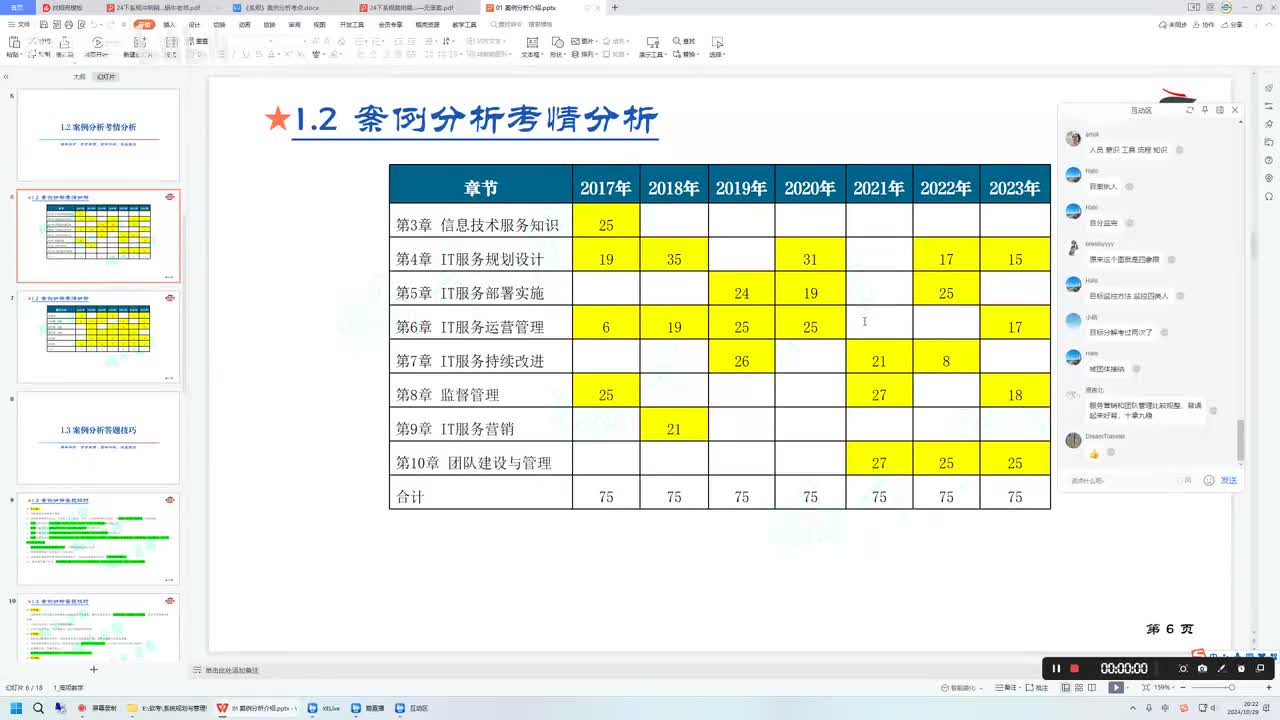
Task: Switch to the 大纲 outline pane tab
Action: 78,76
